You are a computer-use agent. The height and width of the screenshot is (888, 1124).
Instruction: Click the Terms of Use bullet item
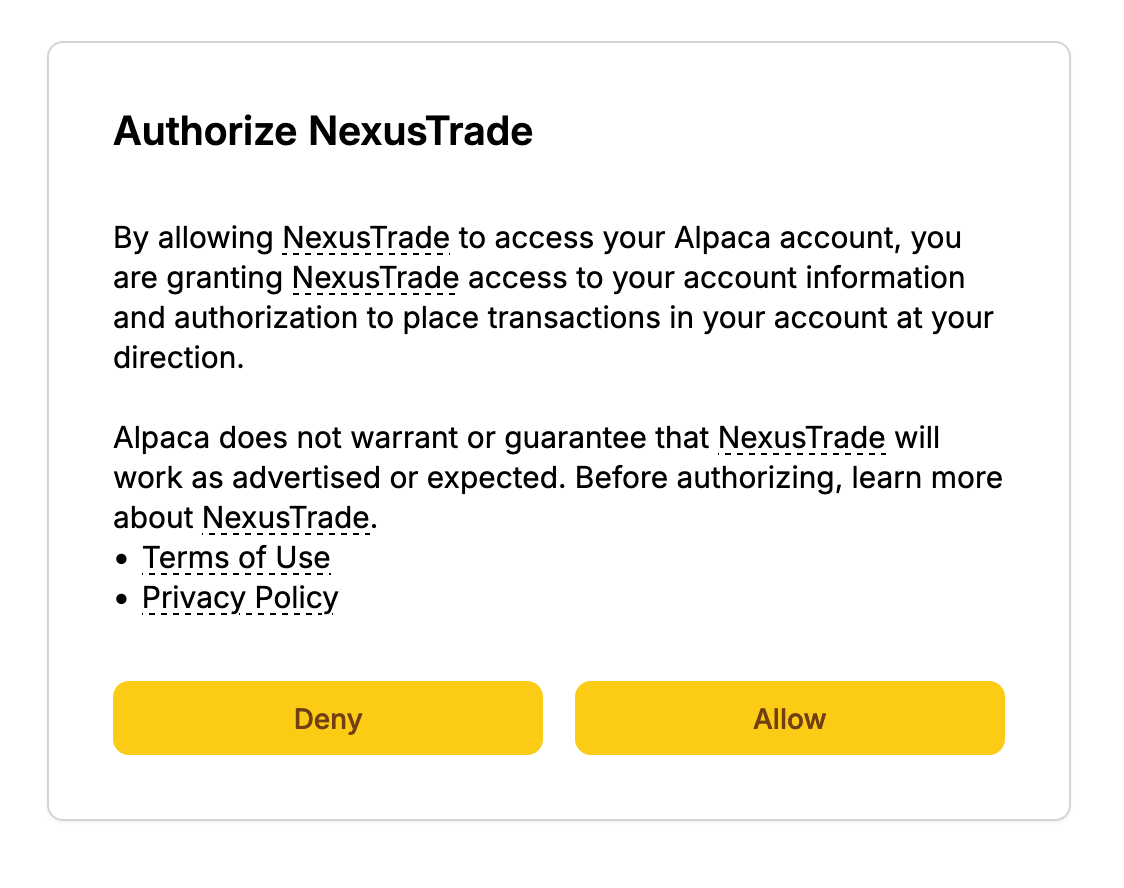[237, 558]
